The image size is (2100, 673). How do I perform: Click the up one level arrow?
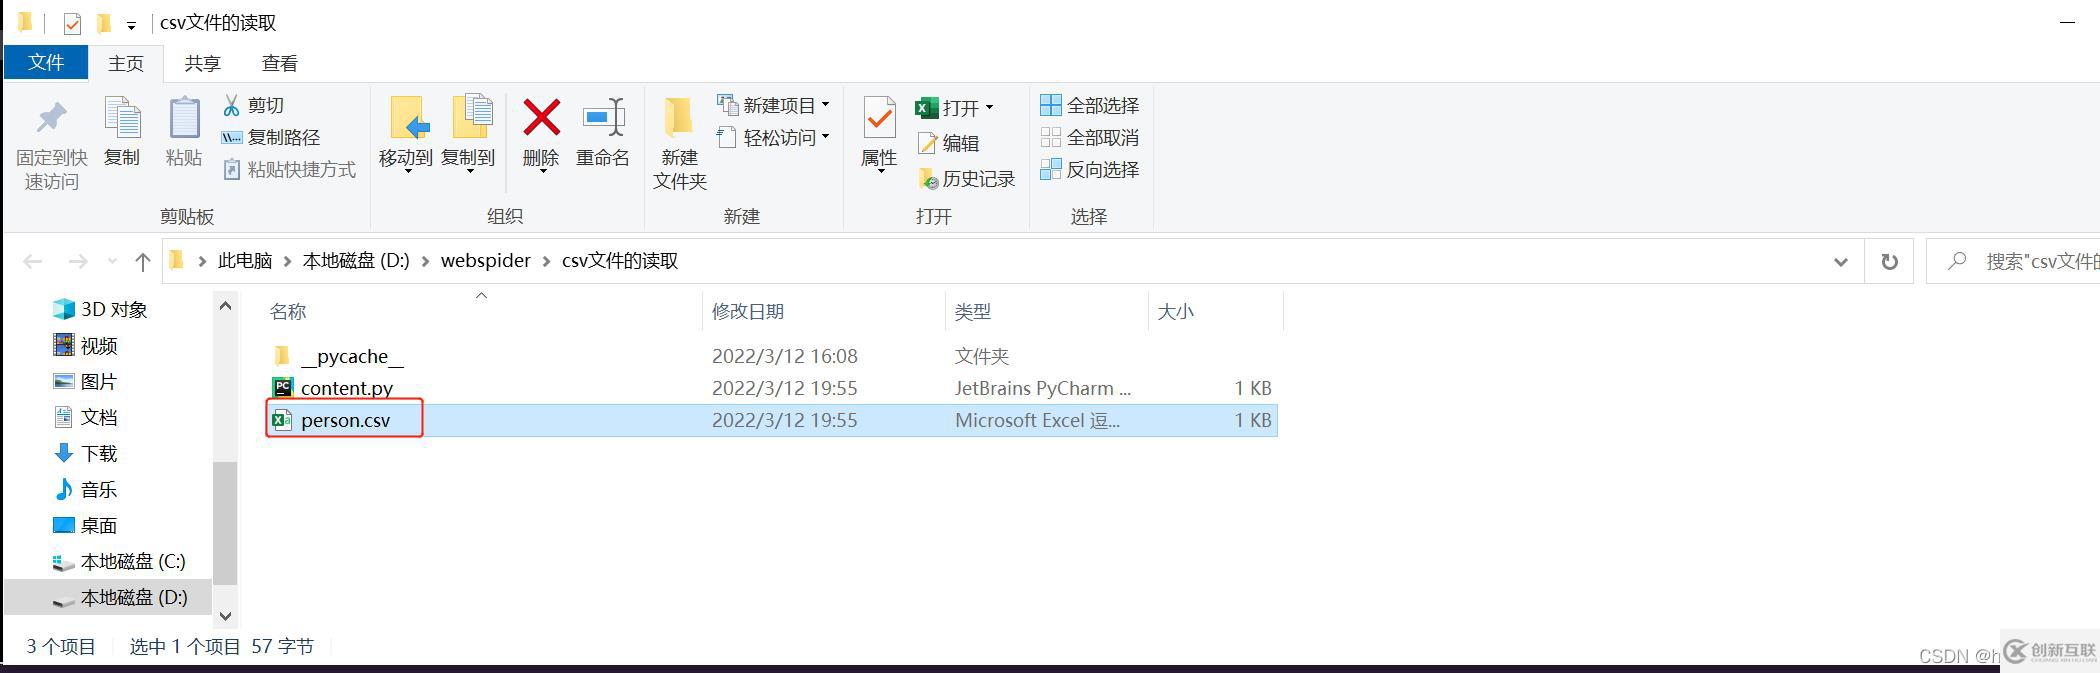143,261
